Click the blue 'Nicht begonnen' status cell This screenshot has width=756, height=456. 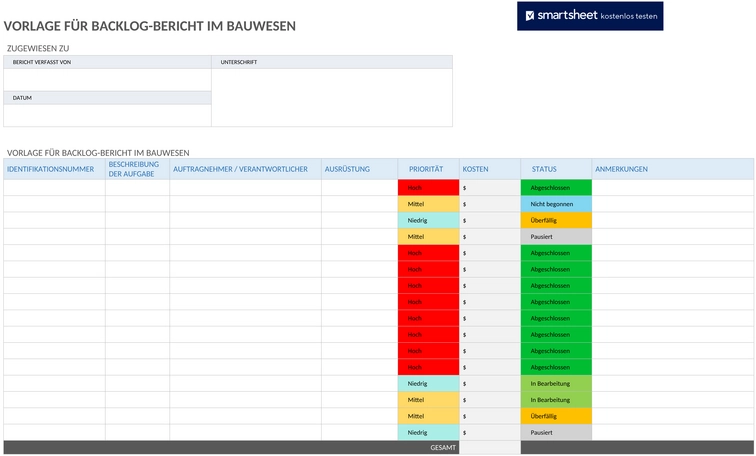(x=556, y=204)
